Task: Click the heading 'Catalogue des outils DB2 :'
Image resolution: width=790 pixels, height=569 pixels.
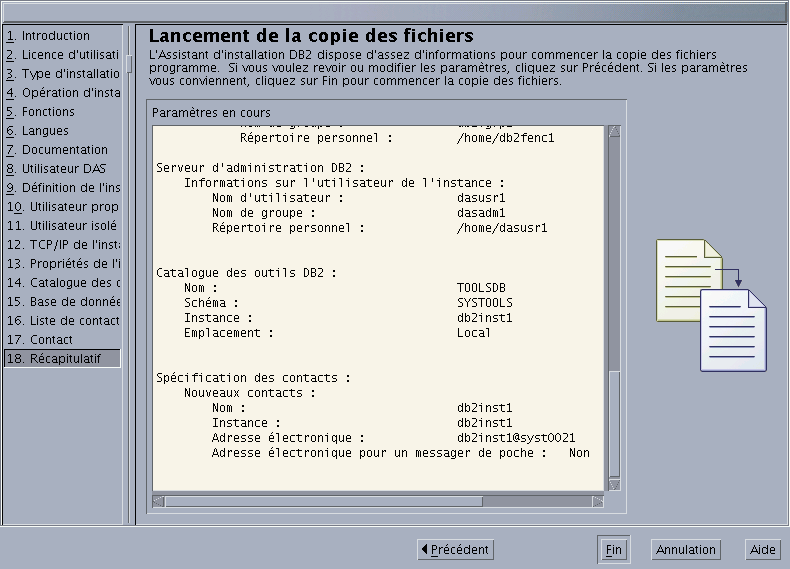Action: tap(246, 273)
